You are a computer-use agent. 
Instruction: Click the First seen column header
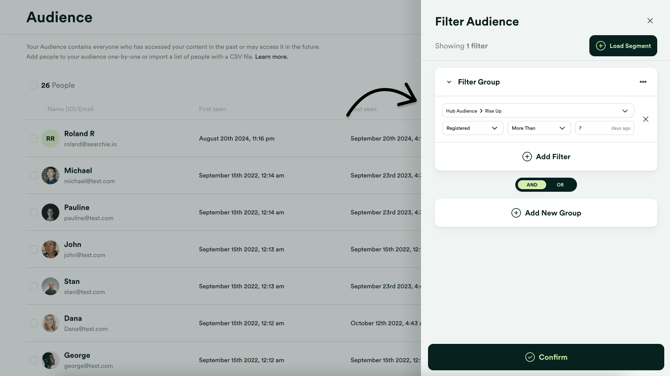tap(212, 109)
